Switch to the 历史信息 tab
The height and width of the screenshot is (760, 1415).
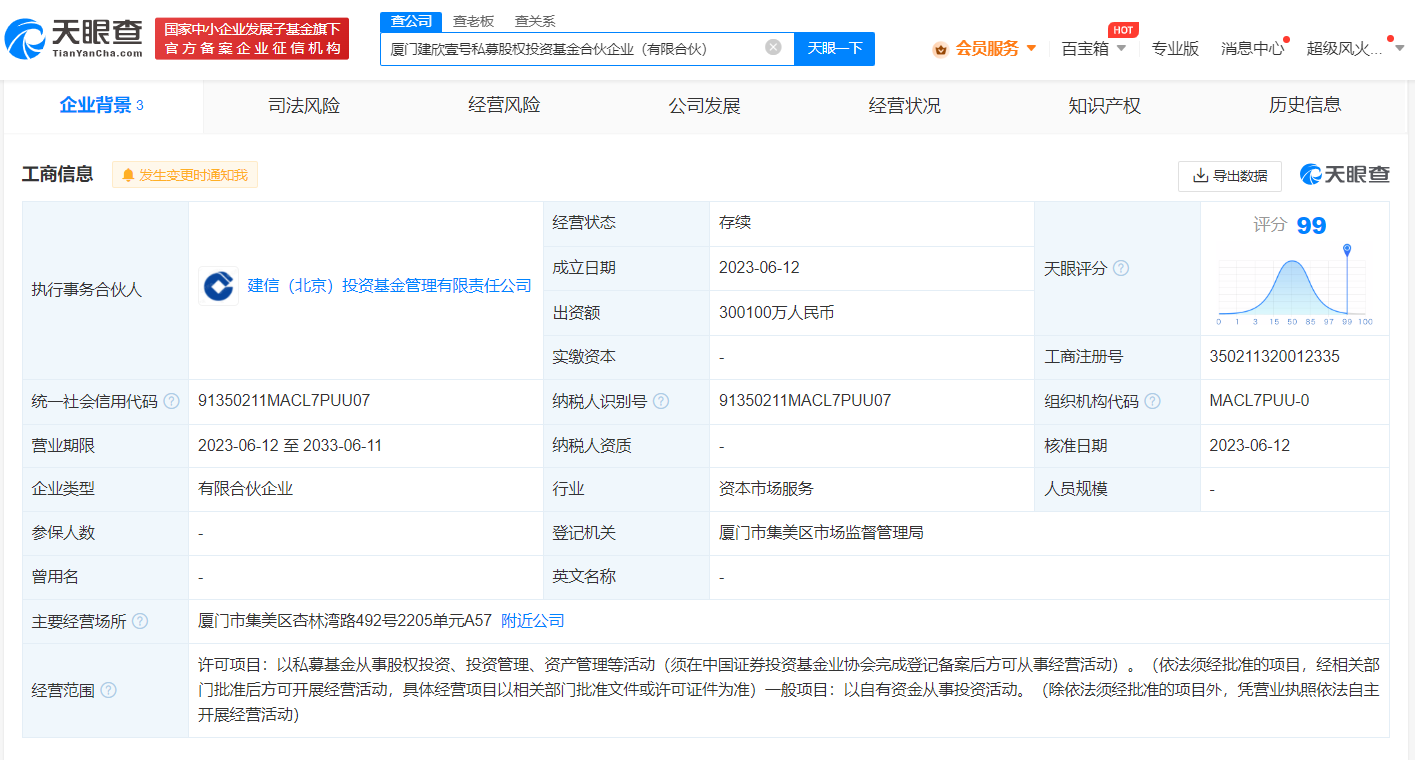coord(1305,106)
